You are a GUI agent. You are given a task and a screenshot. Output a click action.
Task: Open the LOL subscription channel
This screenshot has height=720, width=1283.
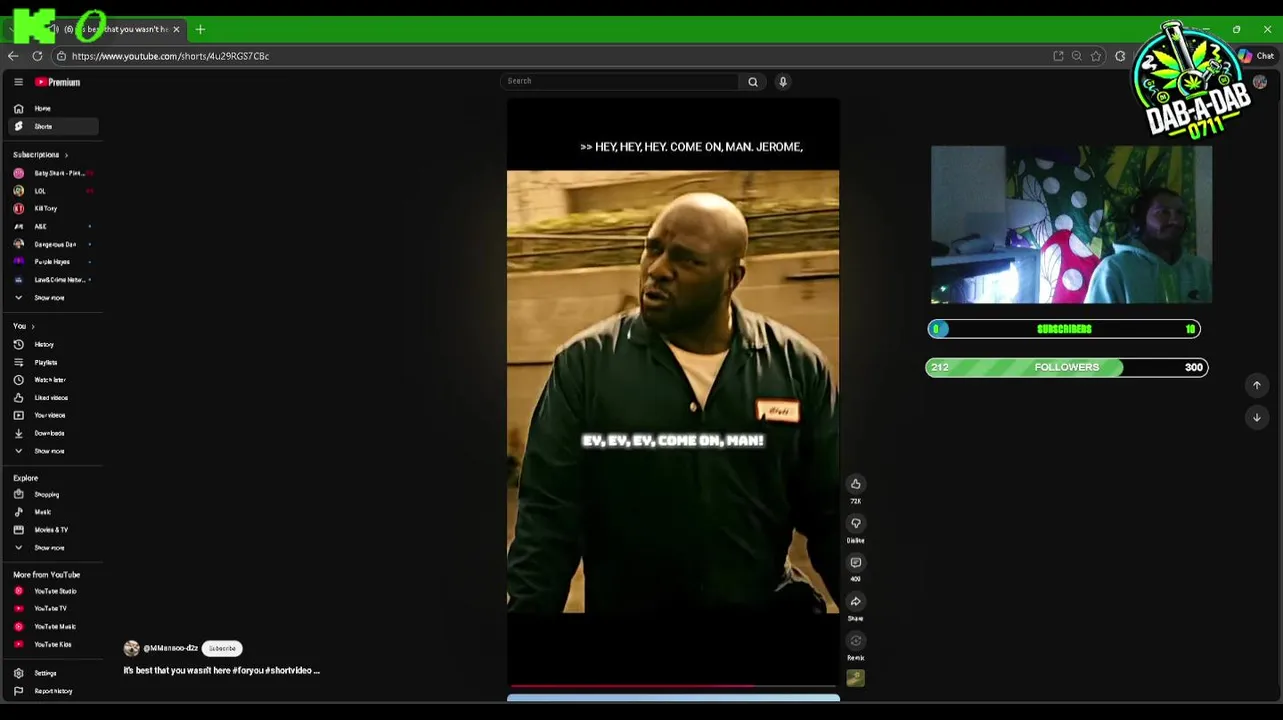[x=53, y=191]
